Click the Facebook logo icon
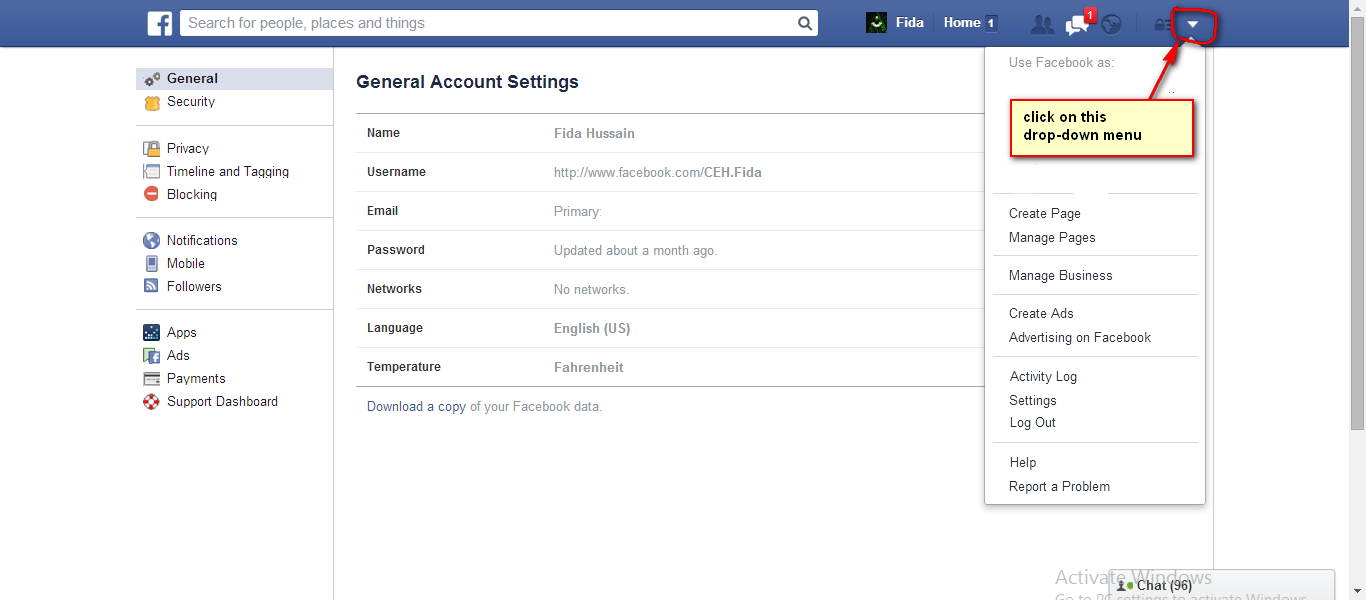The width and height of the screenshot is (1366, 600). tap(160, 23)
